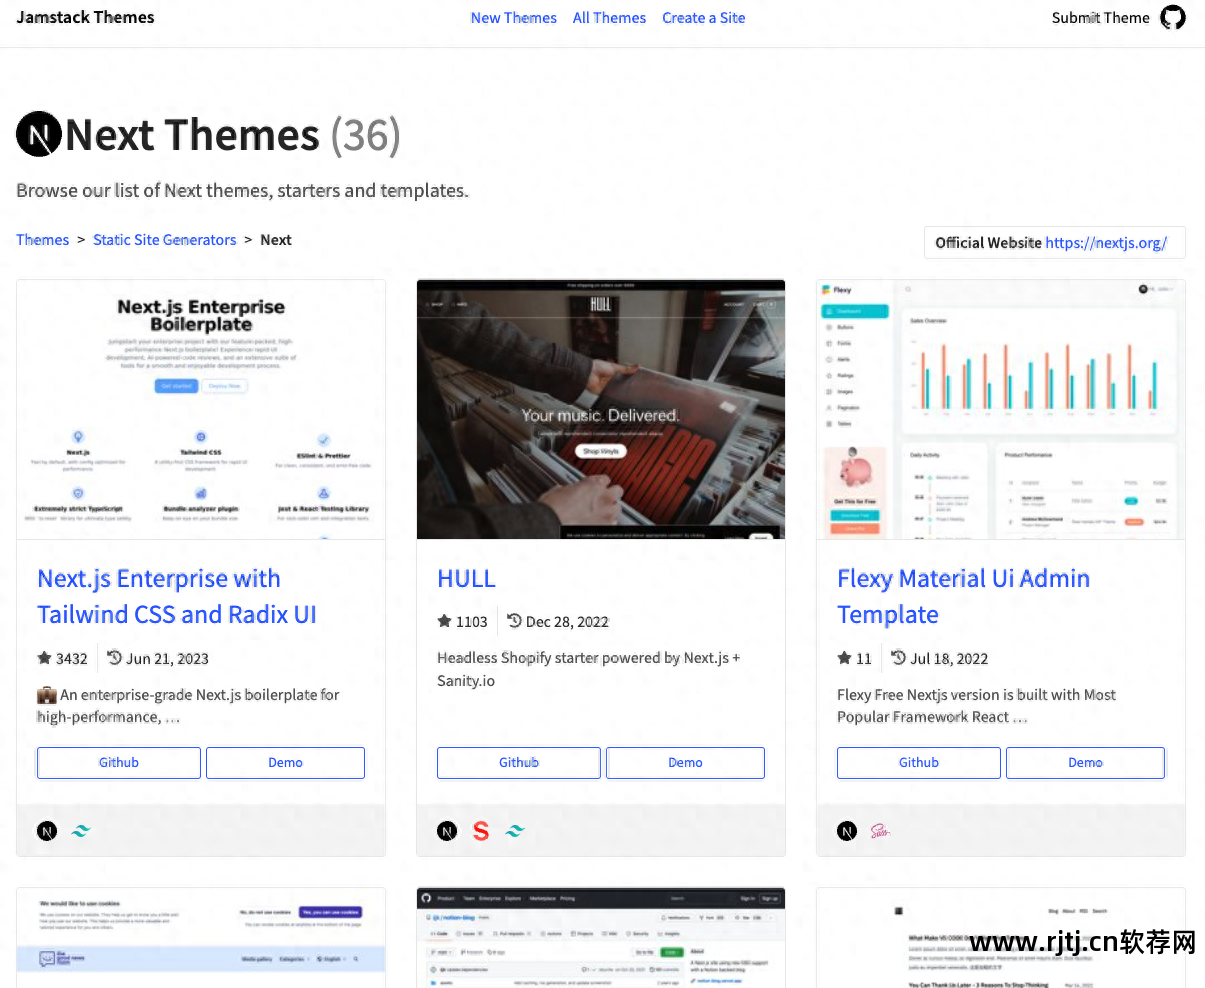Click star icon beside 11 on Flexy

pos(844,658)
